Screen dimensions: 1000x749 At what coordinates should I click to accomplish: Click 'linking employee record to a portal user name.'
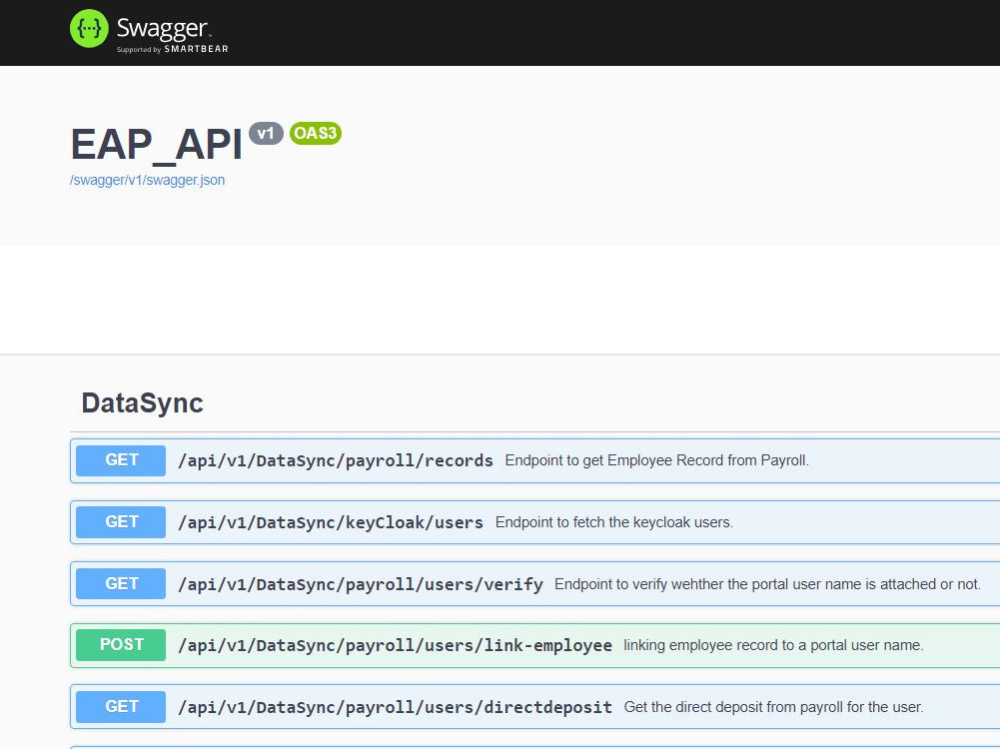(x=774, y=646)
